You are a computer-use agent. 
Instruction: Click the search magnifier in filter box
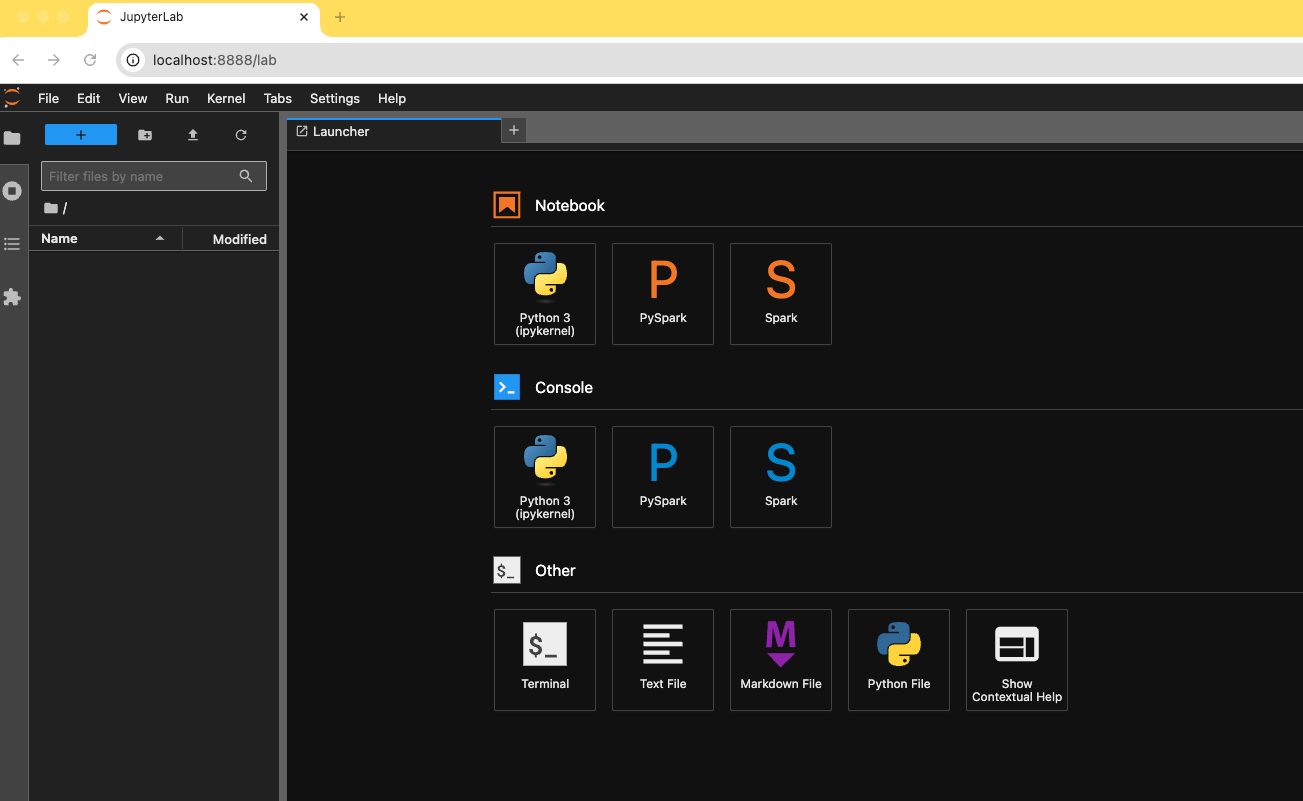click(246, 176)
